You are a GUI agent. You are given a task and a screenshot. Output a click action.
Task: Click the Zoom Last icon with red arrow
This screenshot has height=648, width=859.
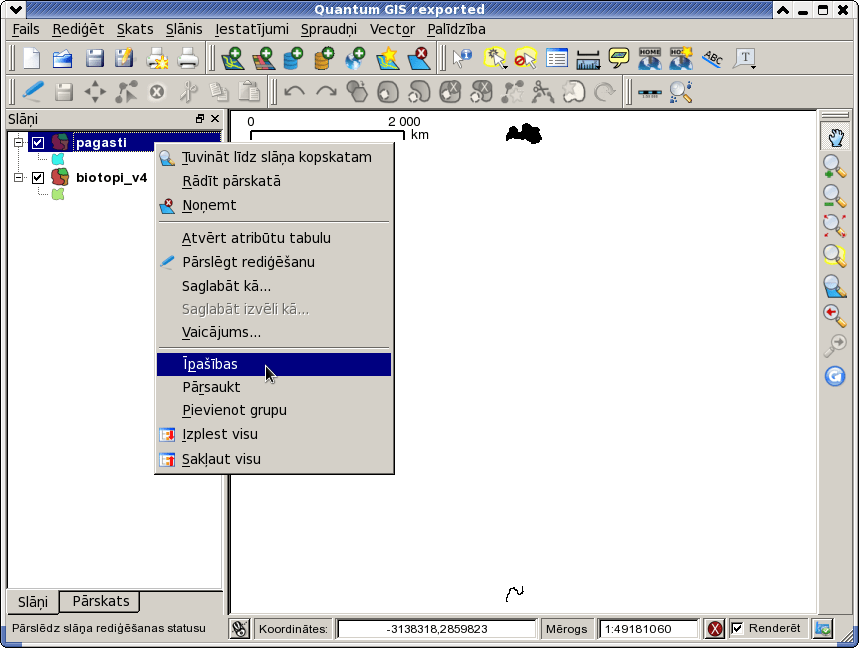click(x=834, y=316)
